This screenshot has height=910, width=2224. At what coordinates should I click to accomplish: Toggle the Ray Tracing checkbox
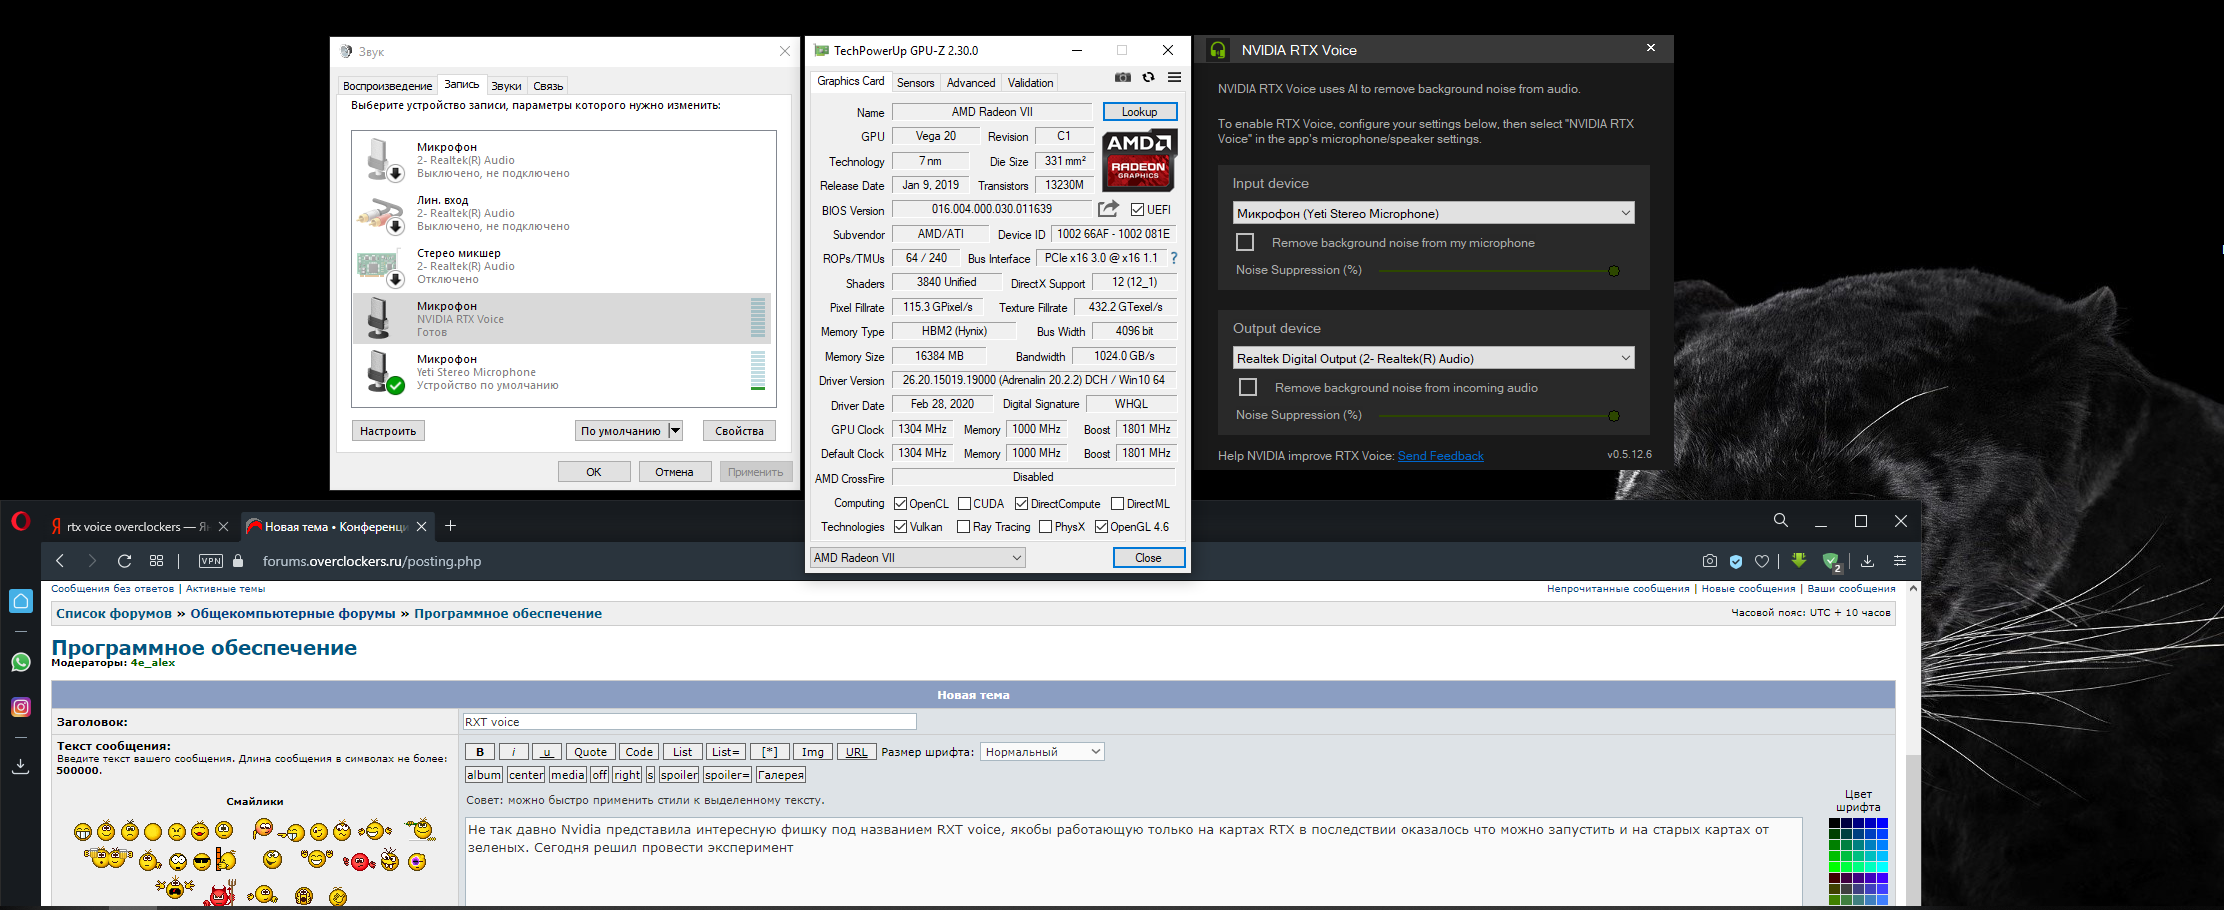click(963, 527)
